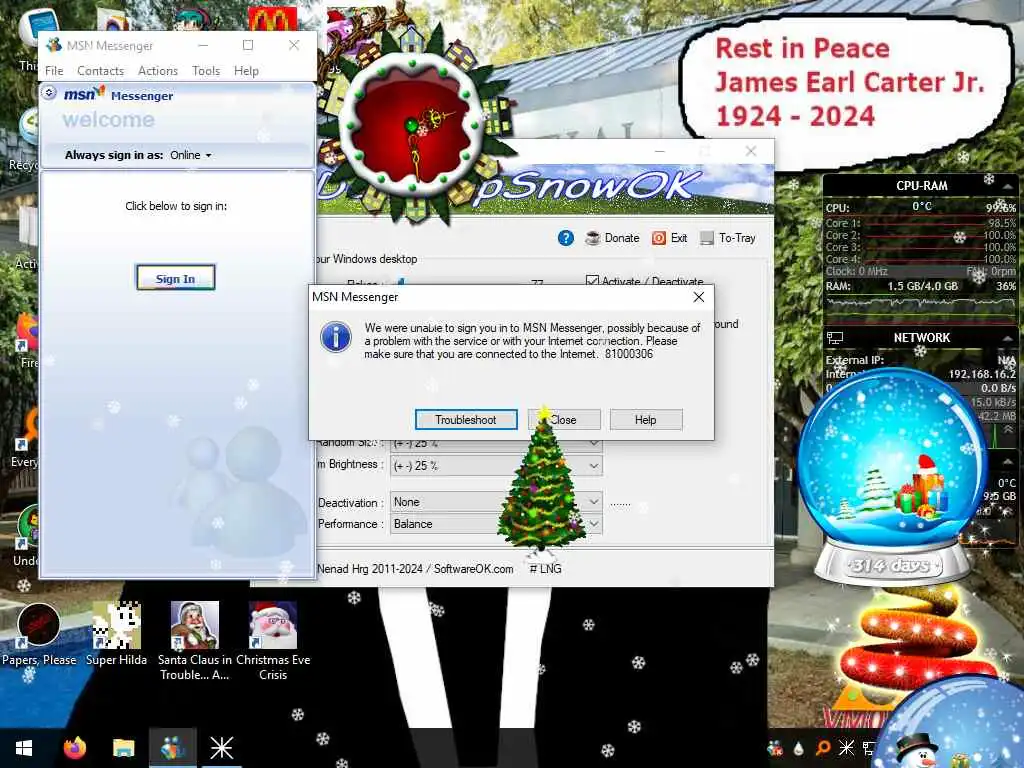Click To-Tray in the DesktopSnowOK toolbar
The image size is (1024, 768).
[728, 238]
